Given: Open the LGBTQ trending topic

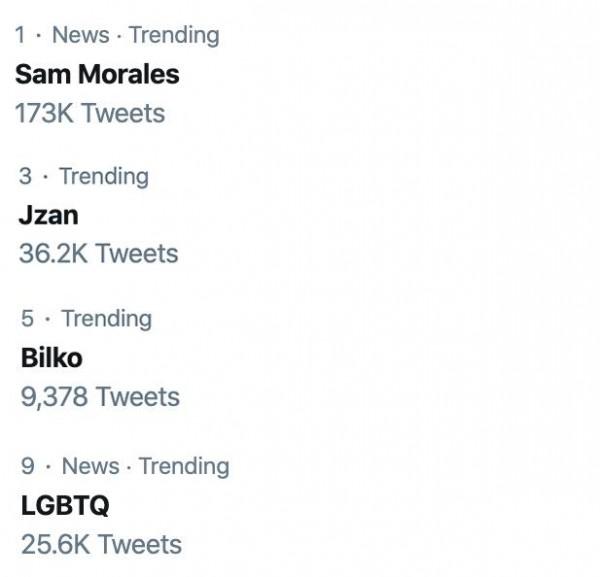Looking at the screenshot, I should click(x=65, y=505).
